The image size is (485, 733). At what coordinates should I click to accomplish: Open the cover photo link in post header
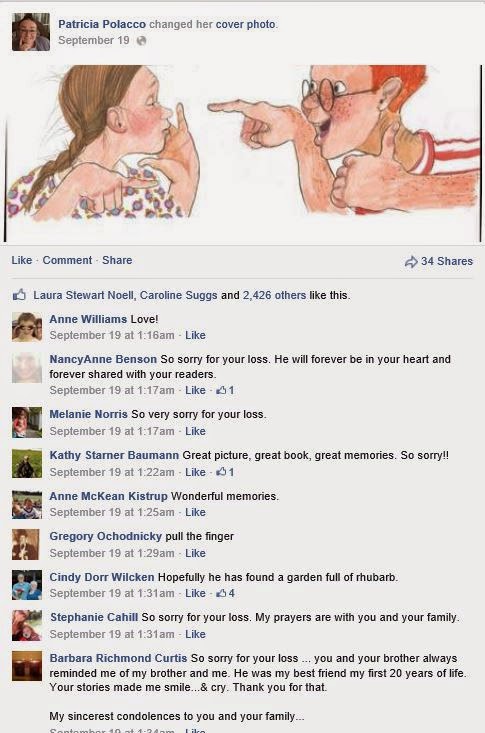click(x=245, y=24)
